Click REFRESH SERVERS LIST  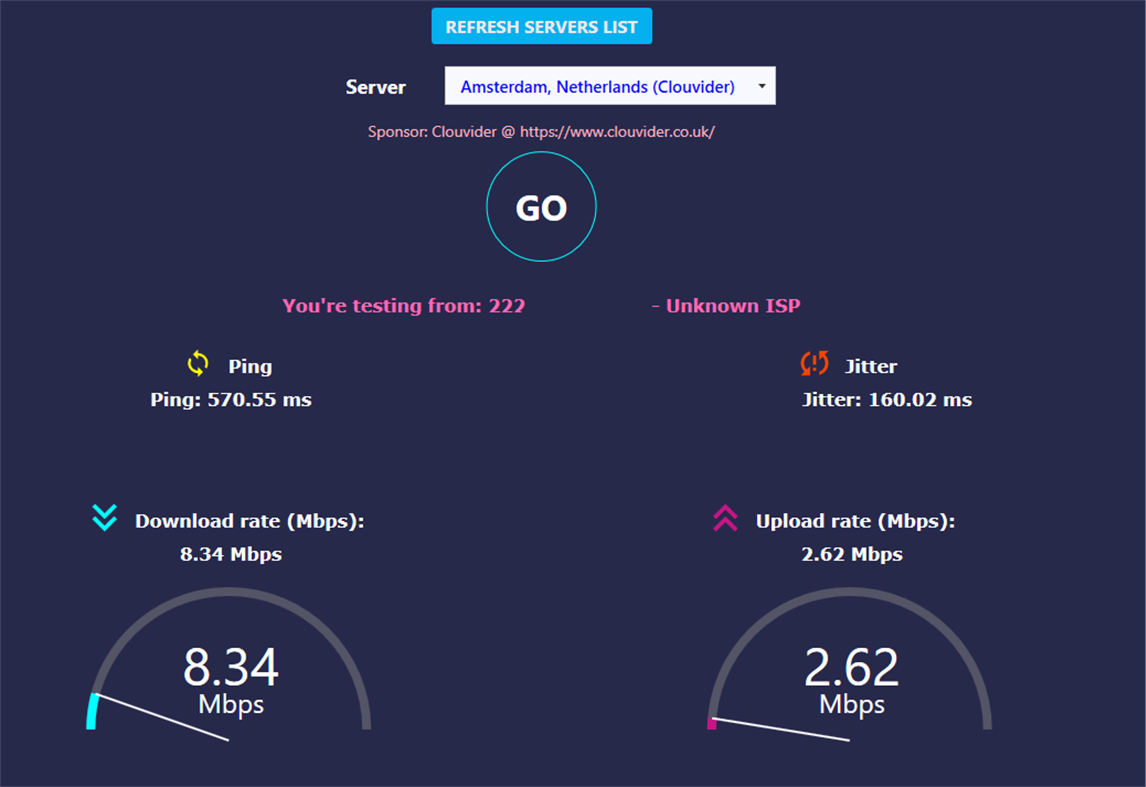(x=541, y=25)
